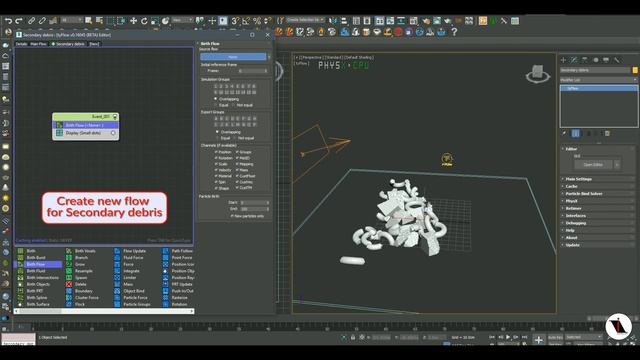Toggle the Velocity channel checkbox
This screenshot has width=640, height=360.
[216, 170]
